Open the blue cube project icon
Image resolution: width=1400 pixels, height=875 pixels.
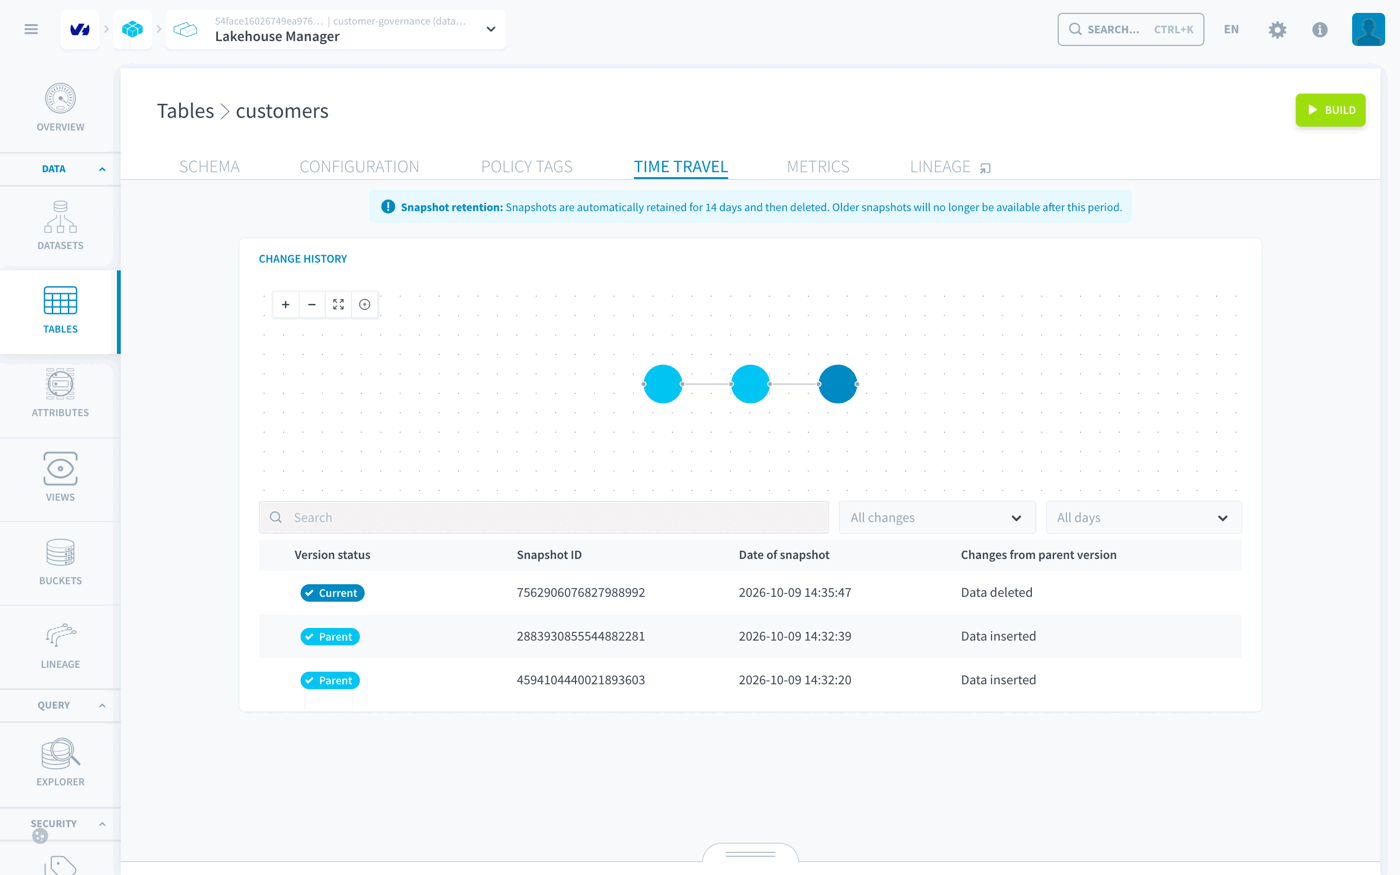pos(132,30)
